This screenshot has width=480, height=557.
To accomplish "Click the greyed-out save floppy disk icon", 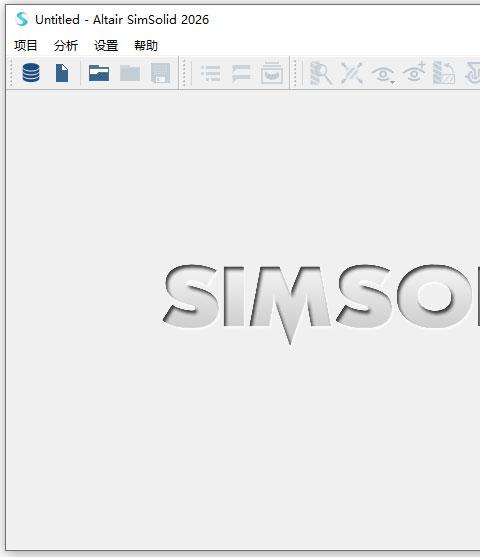I will point(161,73).
